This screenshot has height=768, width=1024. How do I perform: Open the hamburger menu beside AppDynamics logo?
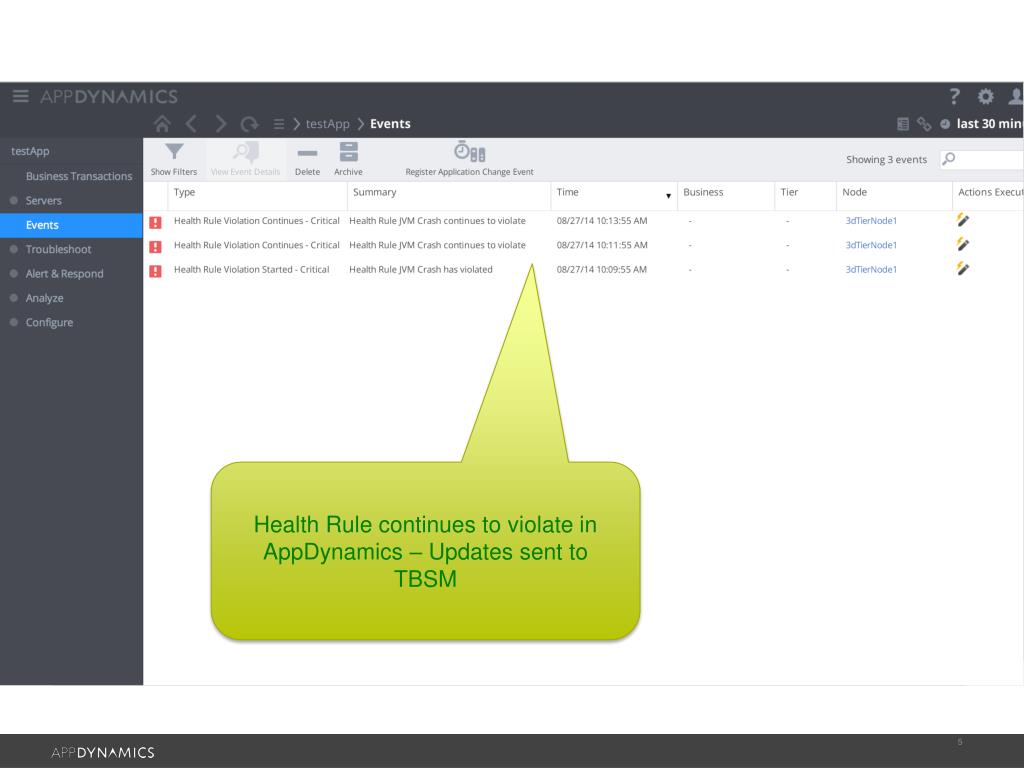pyautogui.click(x=20, y=97)
